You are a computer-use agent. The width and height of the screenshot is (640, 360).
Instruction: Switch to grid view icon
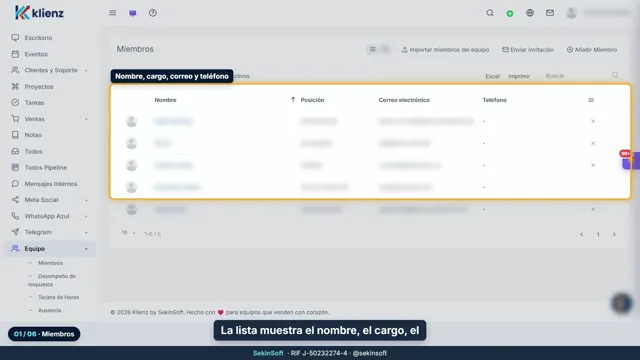(x=385, y=49)
